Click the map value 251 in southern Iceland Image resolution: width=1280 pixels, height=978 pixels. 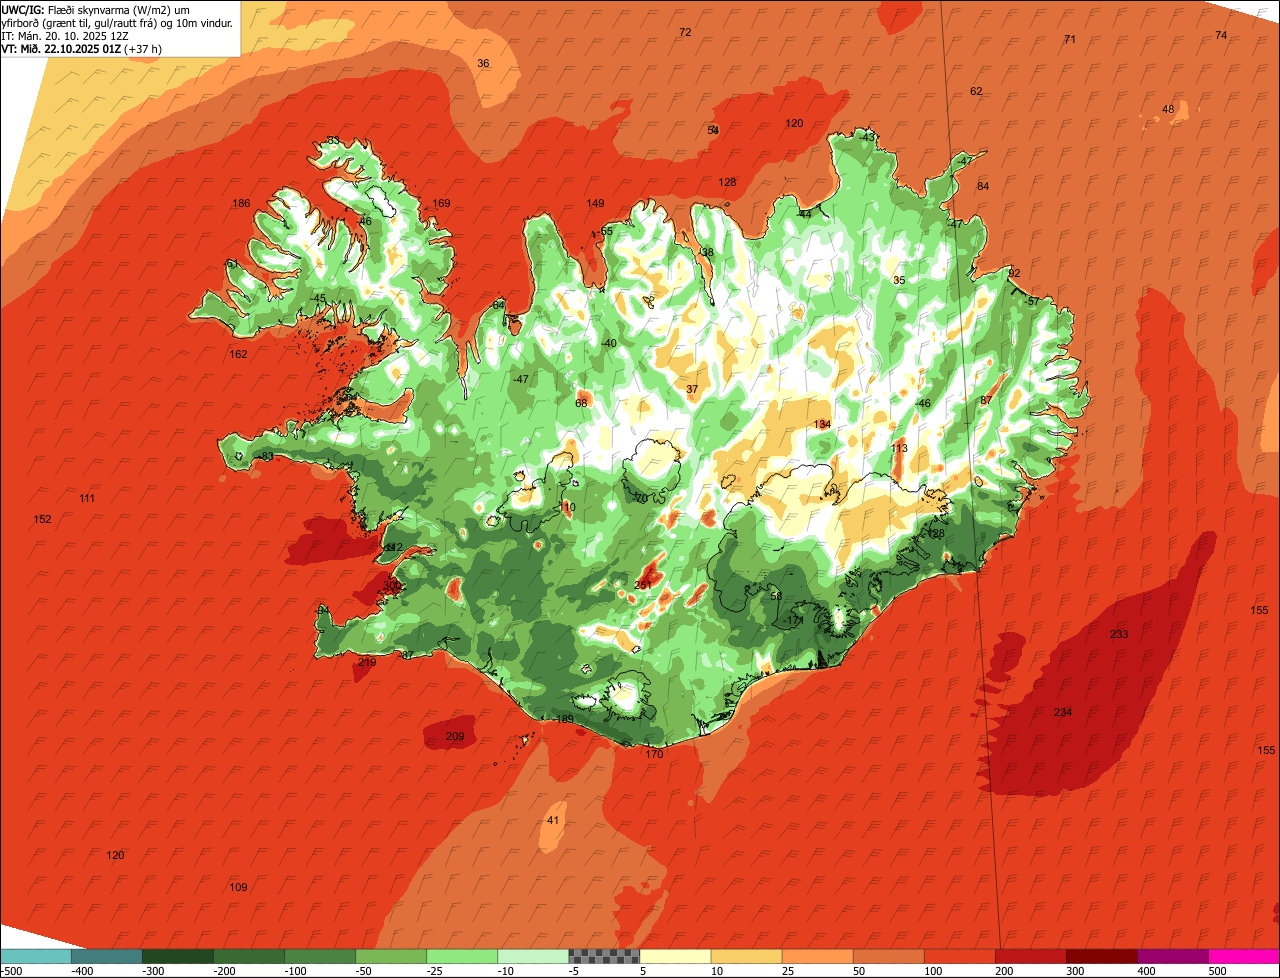pyautogui.click(x=643, y=586)
